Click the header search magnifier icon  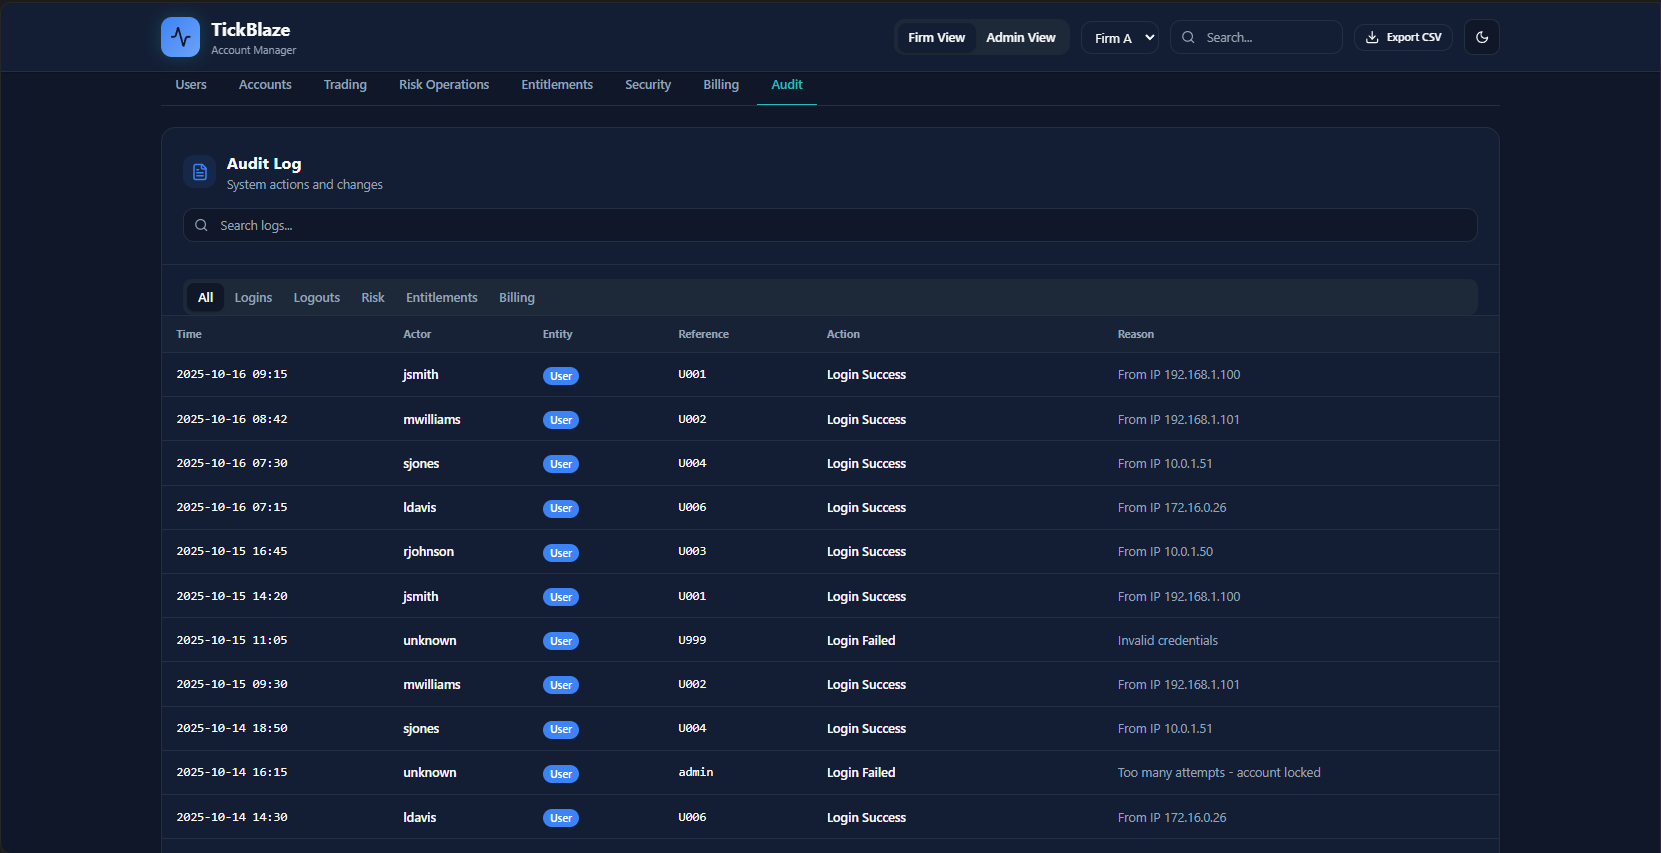1188,37
